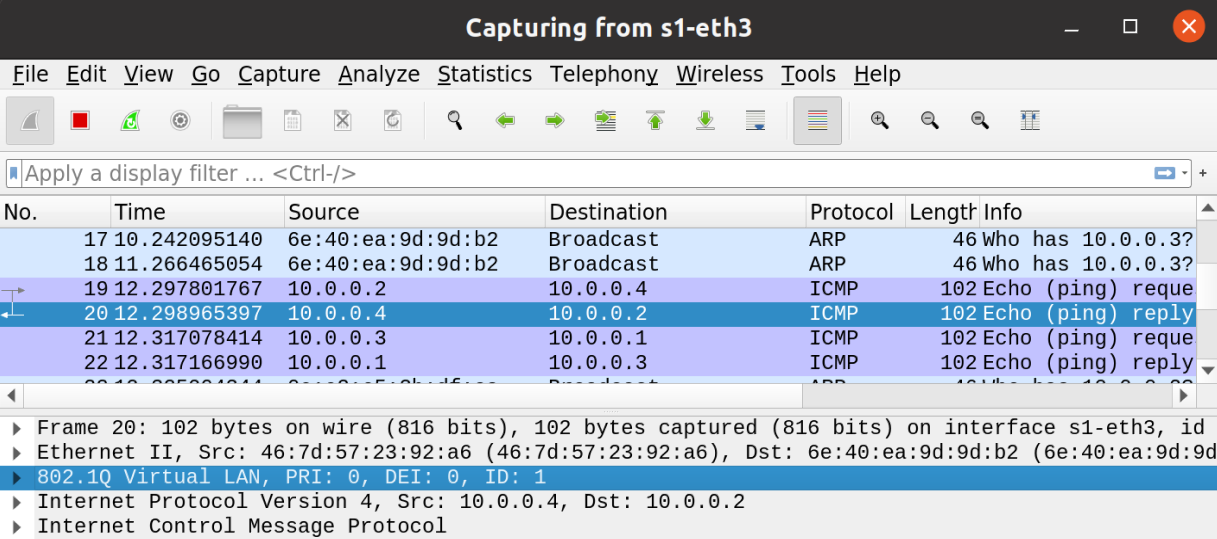Zoom in the packet text
The image size is (1217, 539).
pos(880,121)
